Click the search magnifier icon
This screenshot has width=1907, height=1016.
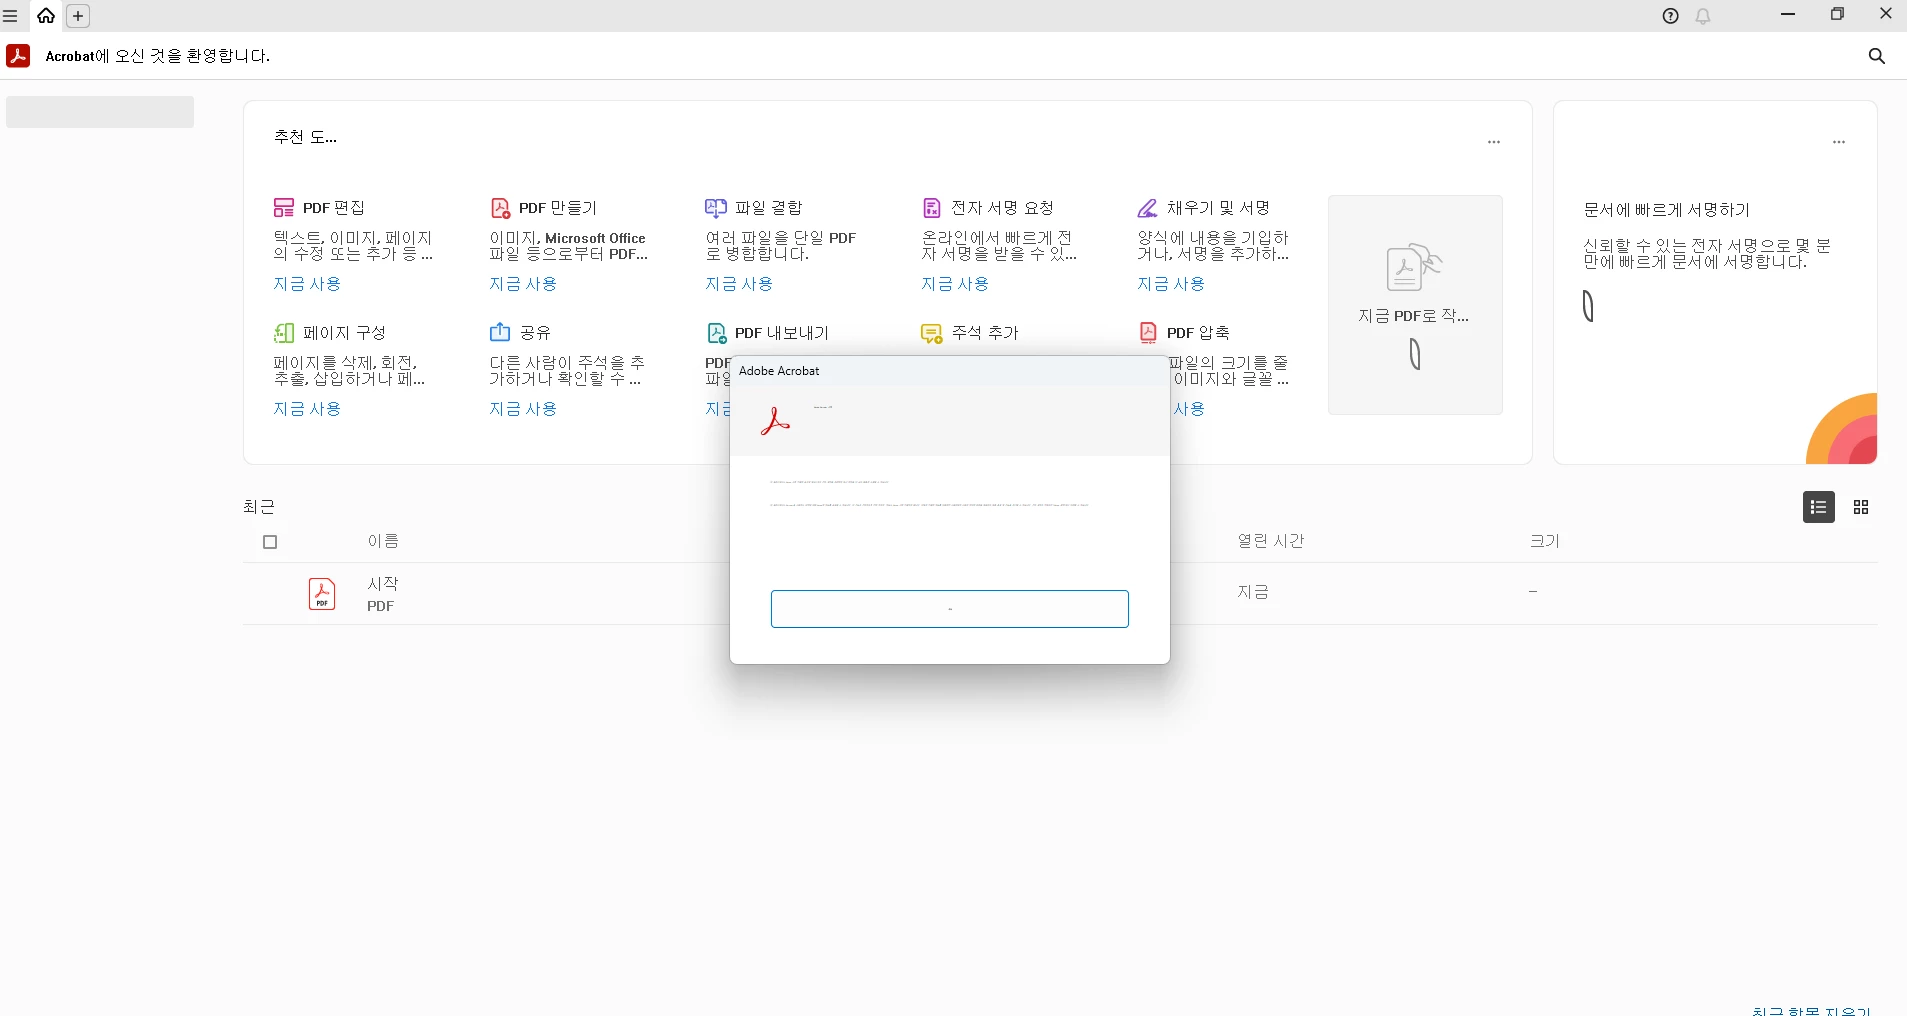pos(1877,56)
